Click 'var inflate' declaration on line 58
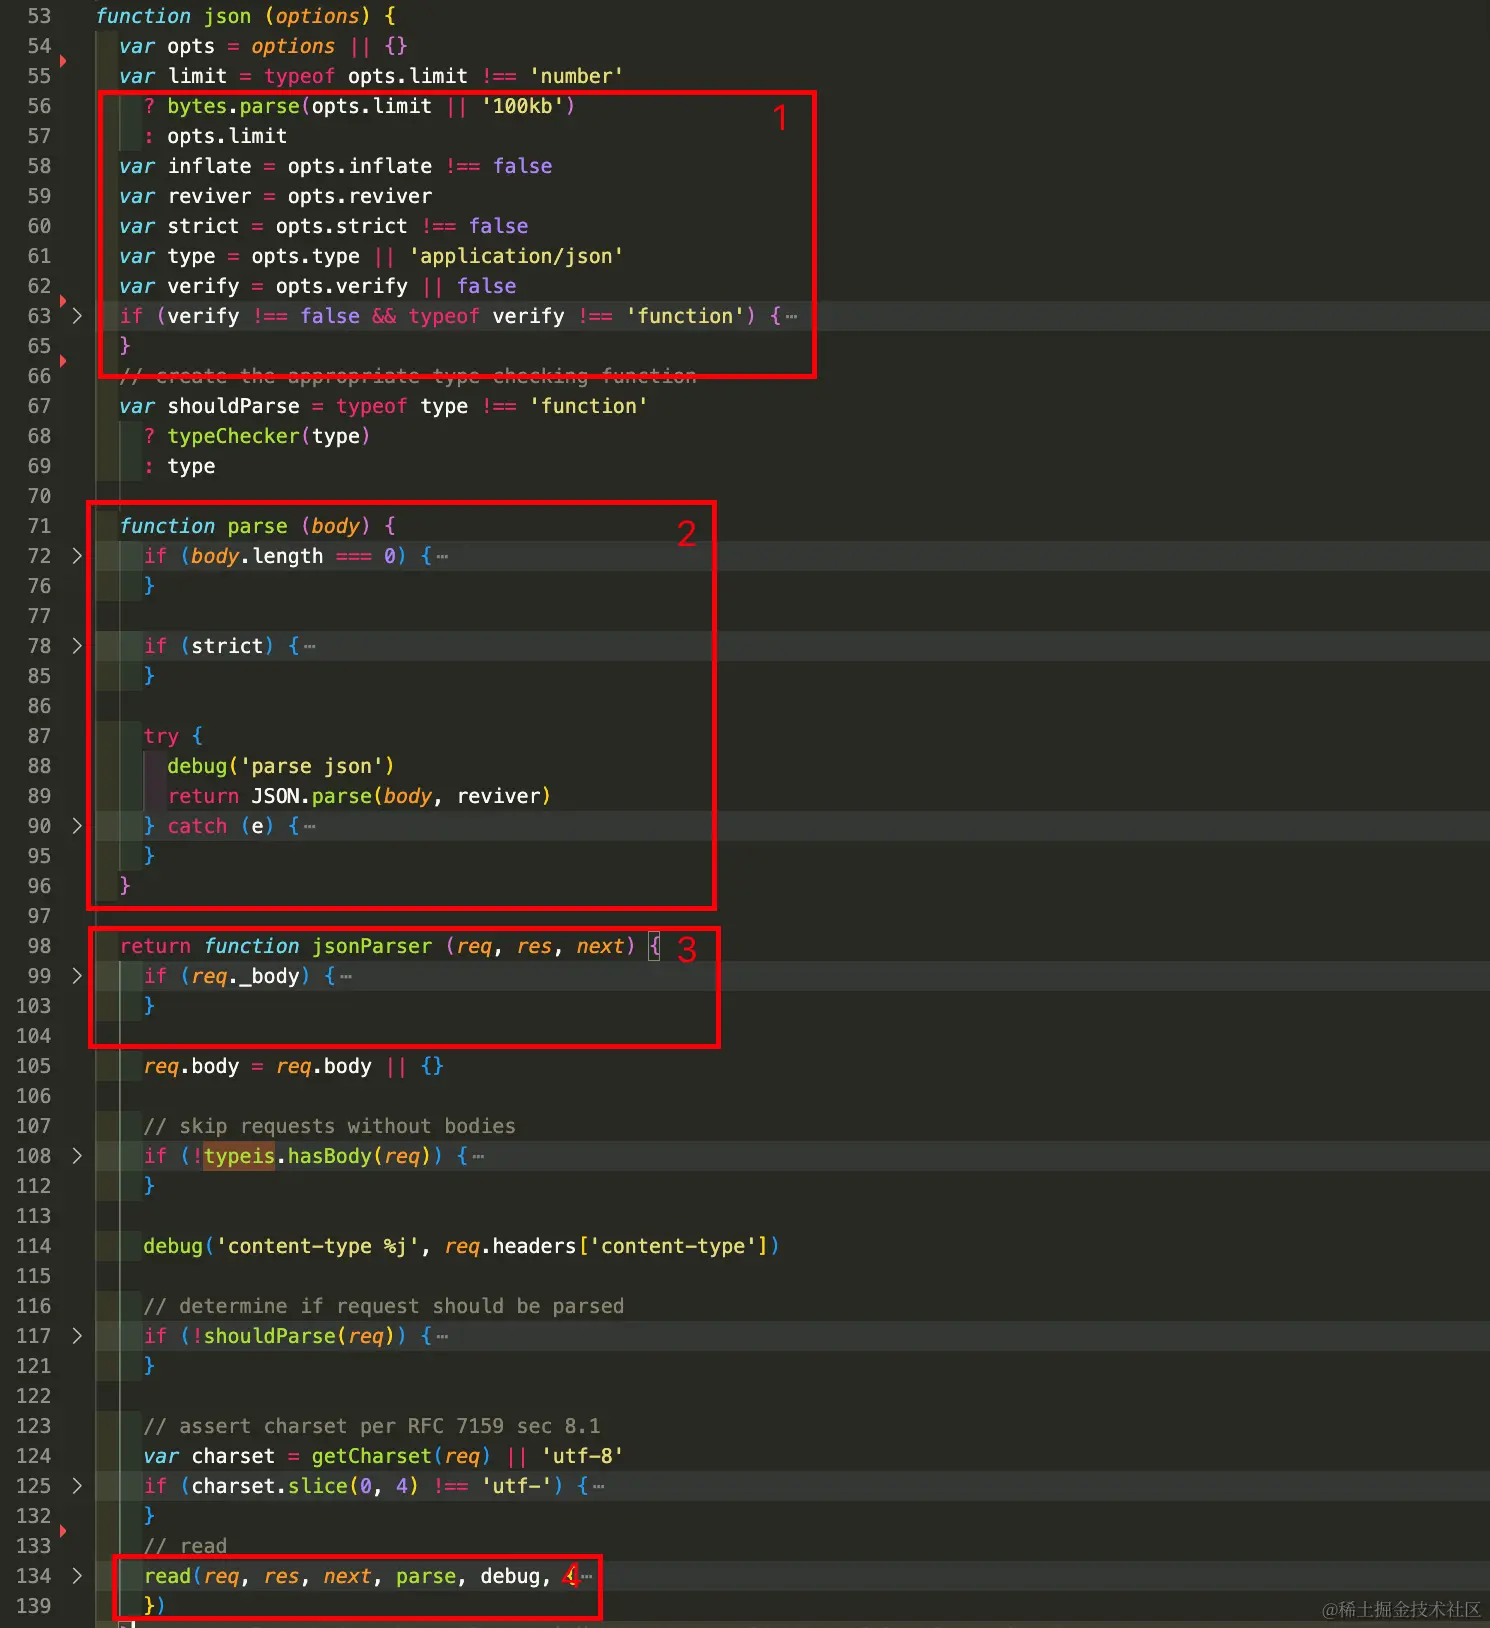Viewport: 1490px width, 1628px height. click(x=185, y=166)
